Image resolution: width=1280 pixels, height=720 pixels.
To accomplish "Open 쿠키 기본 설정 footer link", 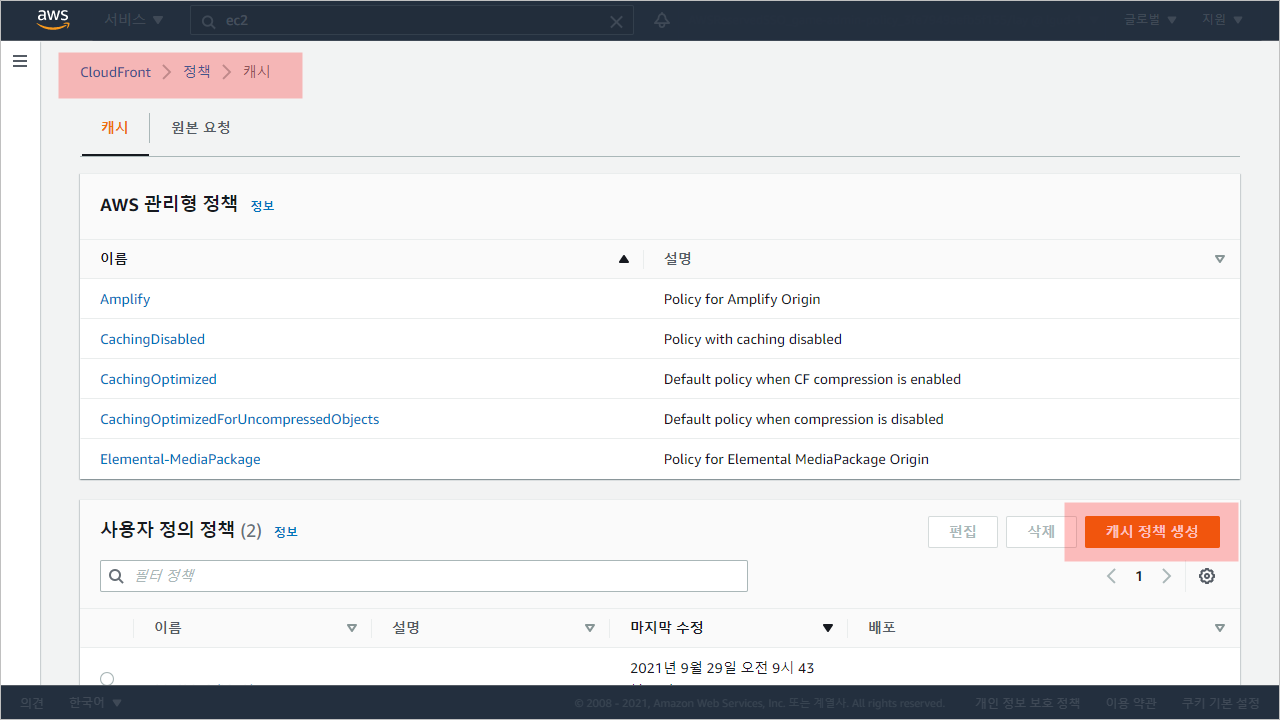I will pyautogui.click(x=1221, y=703).
